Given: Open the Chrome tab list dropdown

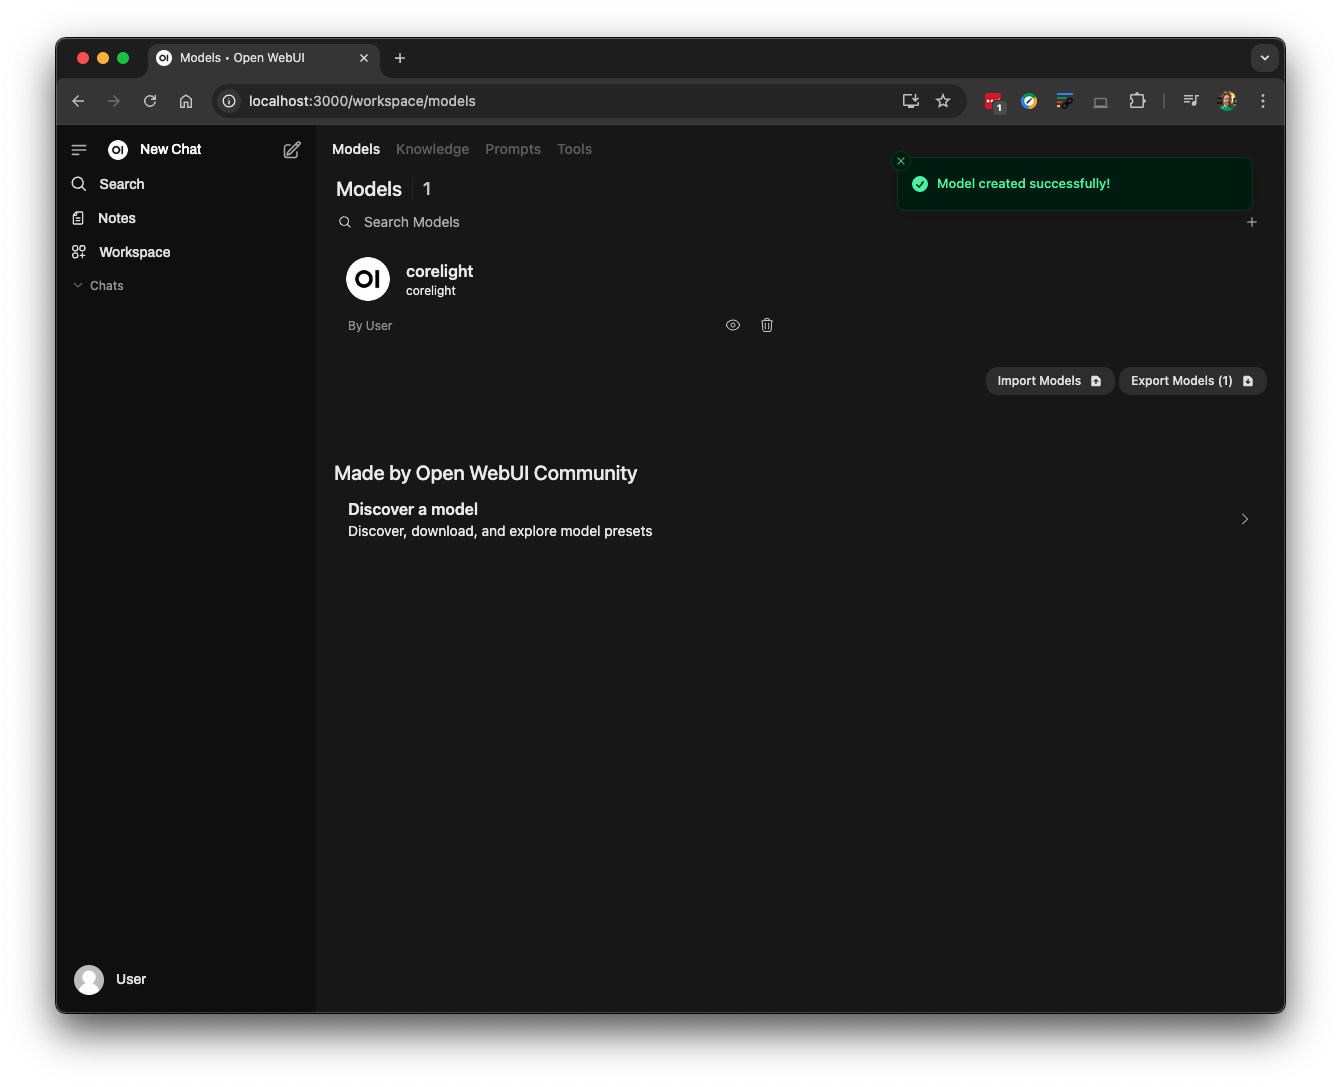Looking at the screenshot, I should pos(1264,58).
